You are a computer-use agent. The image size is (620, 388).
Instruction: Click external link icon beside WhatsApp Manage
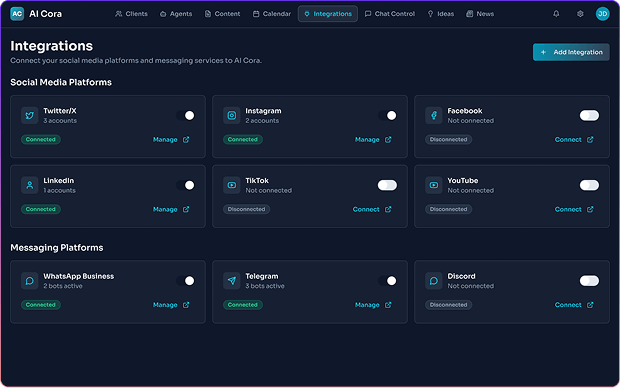pos(186,305)
